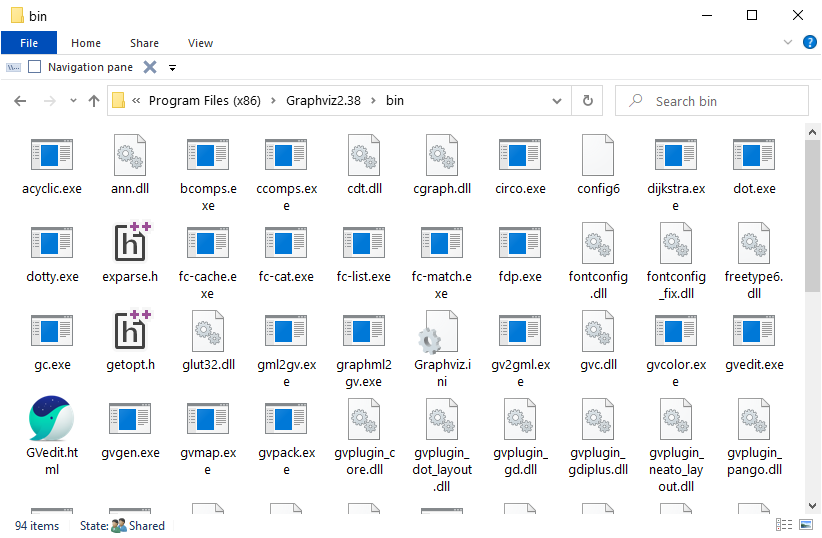Navigate to Graphviz2.38 breadcrumb
Viewport: 822px width, 538px height.
click(x=323, y=101)
